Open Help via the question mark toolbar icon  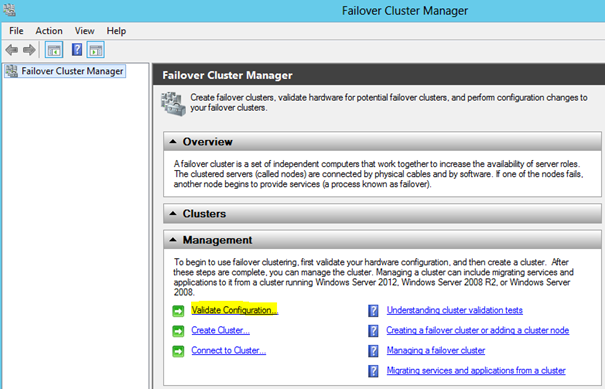coord(77,49)
